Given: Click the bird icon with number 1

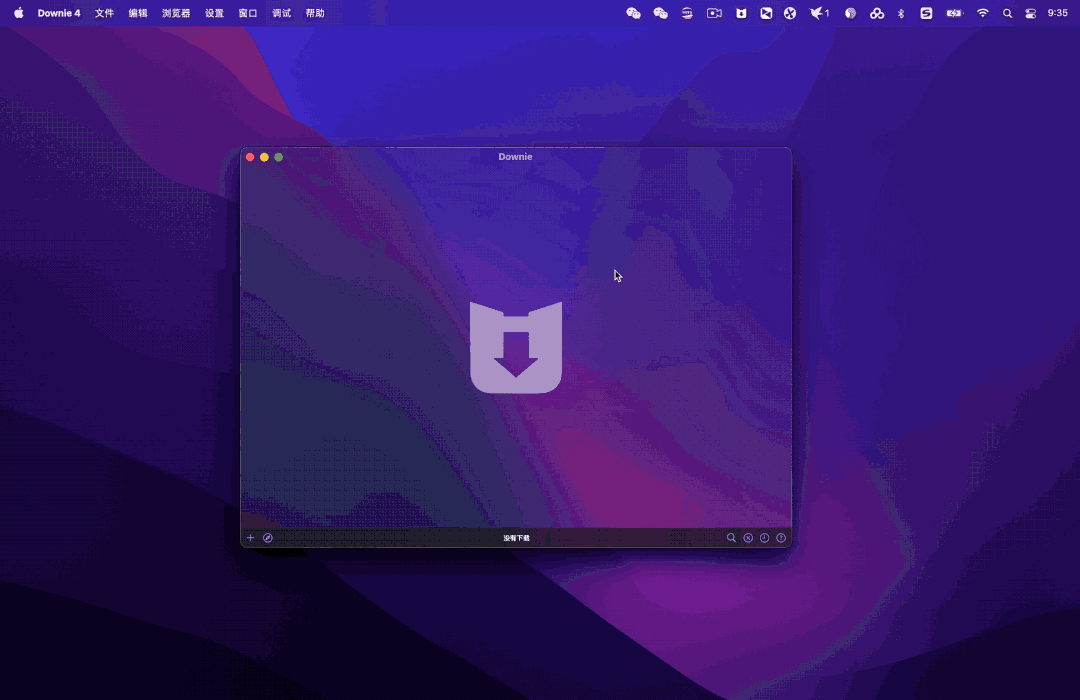Looking at the screenshot, I should (x=819, y=13).
